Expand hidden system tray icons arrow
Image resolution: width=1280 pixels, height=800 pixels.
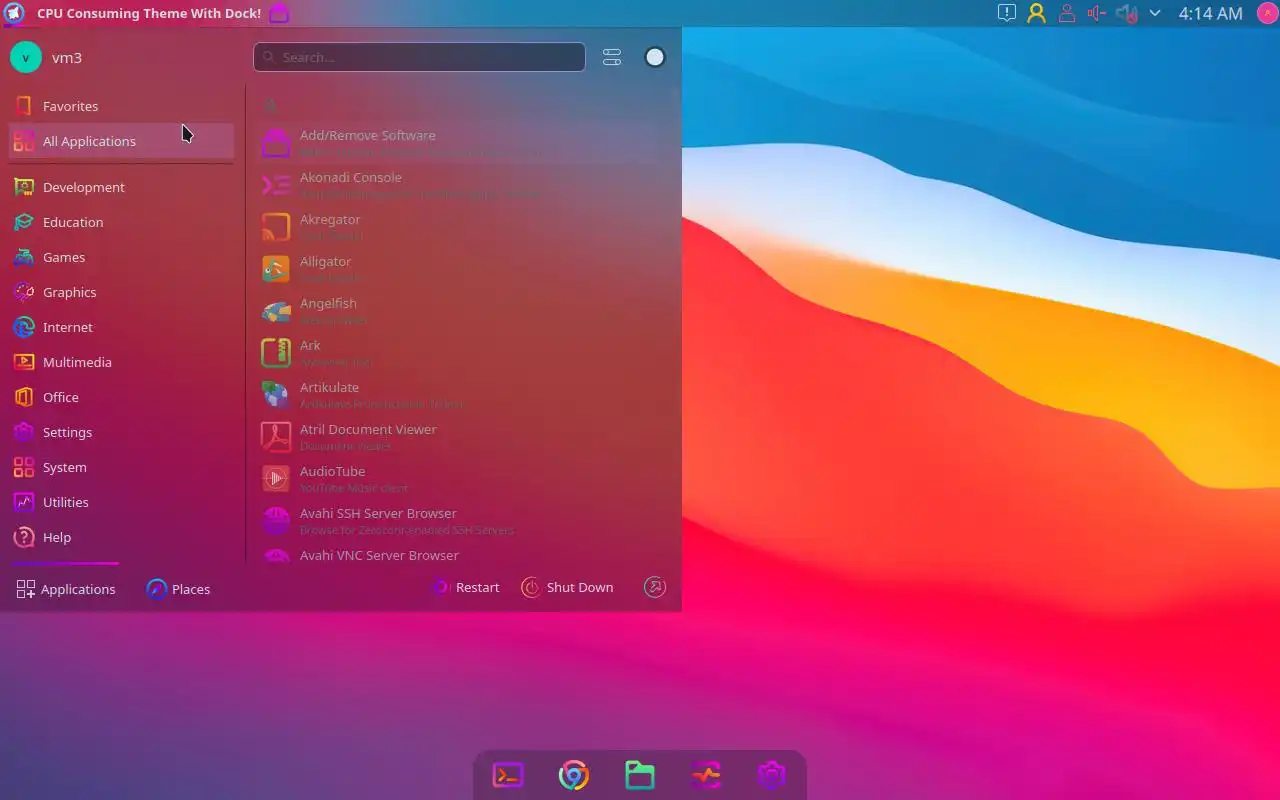pyautogui.click(x=1155, y=13)
